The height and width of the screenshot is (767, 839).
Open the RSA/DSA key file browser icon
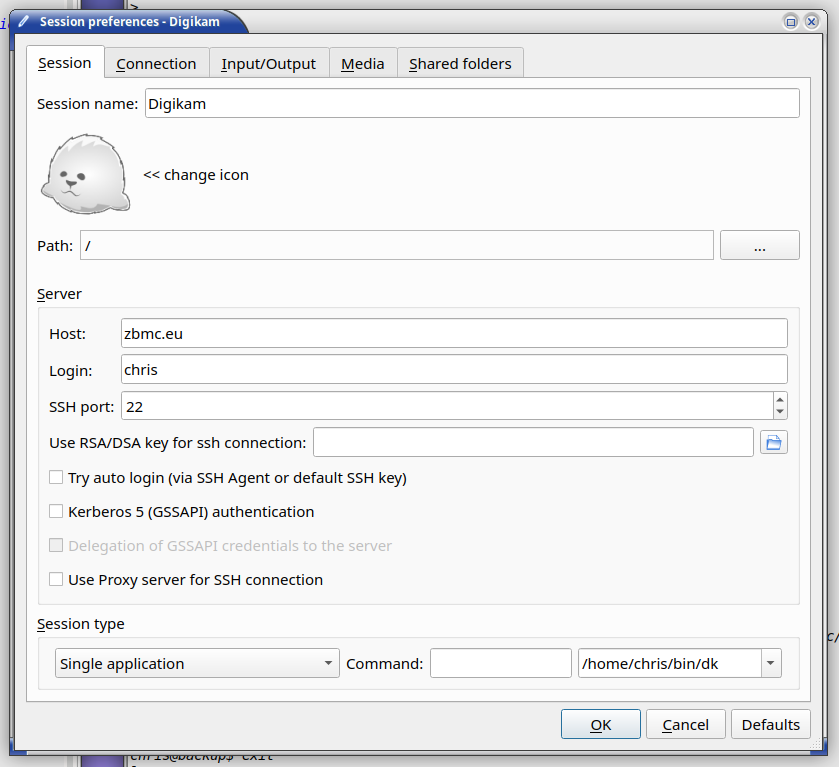pyautogui.click(x=774, y=443)
